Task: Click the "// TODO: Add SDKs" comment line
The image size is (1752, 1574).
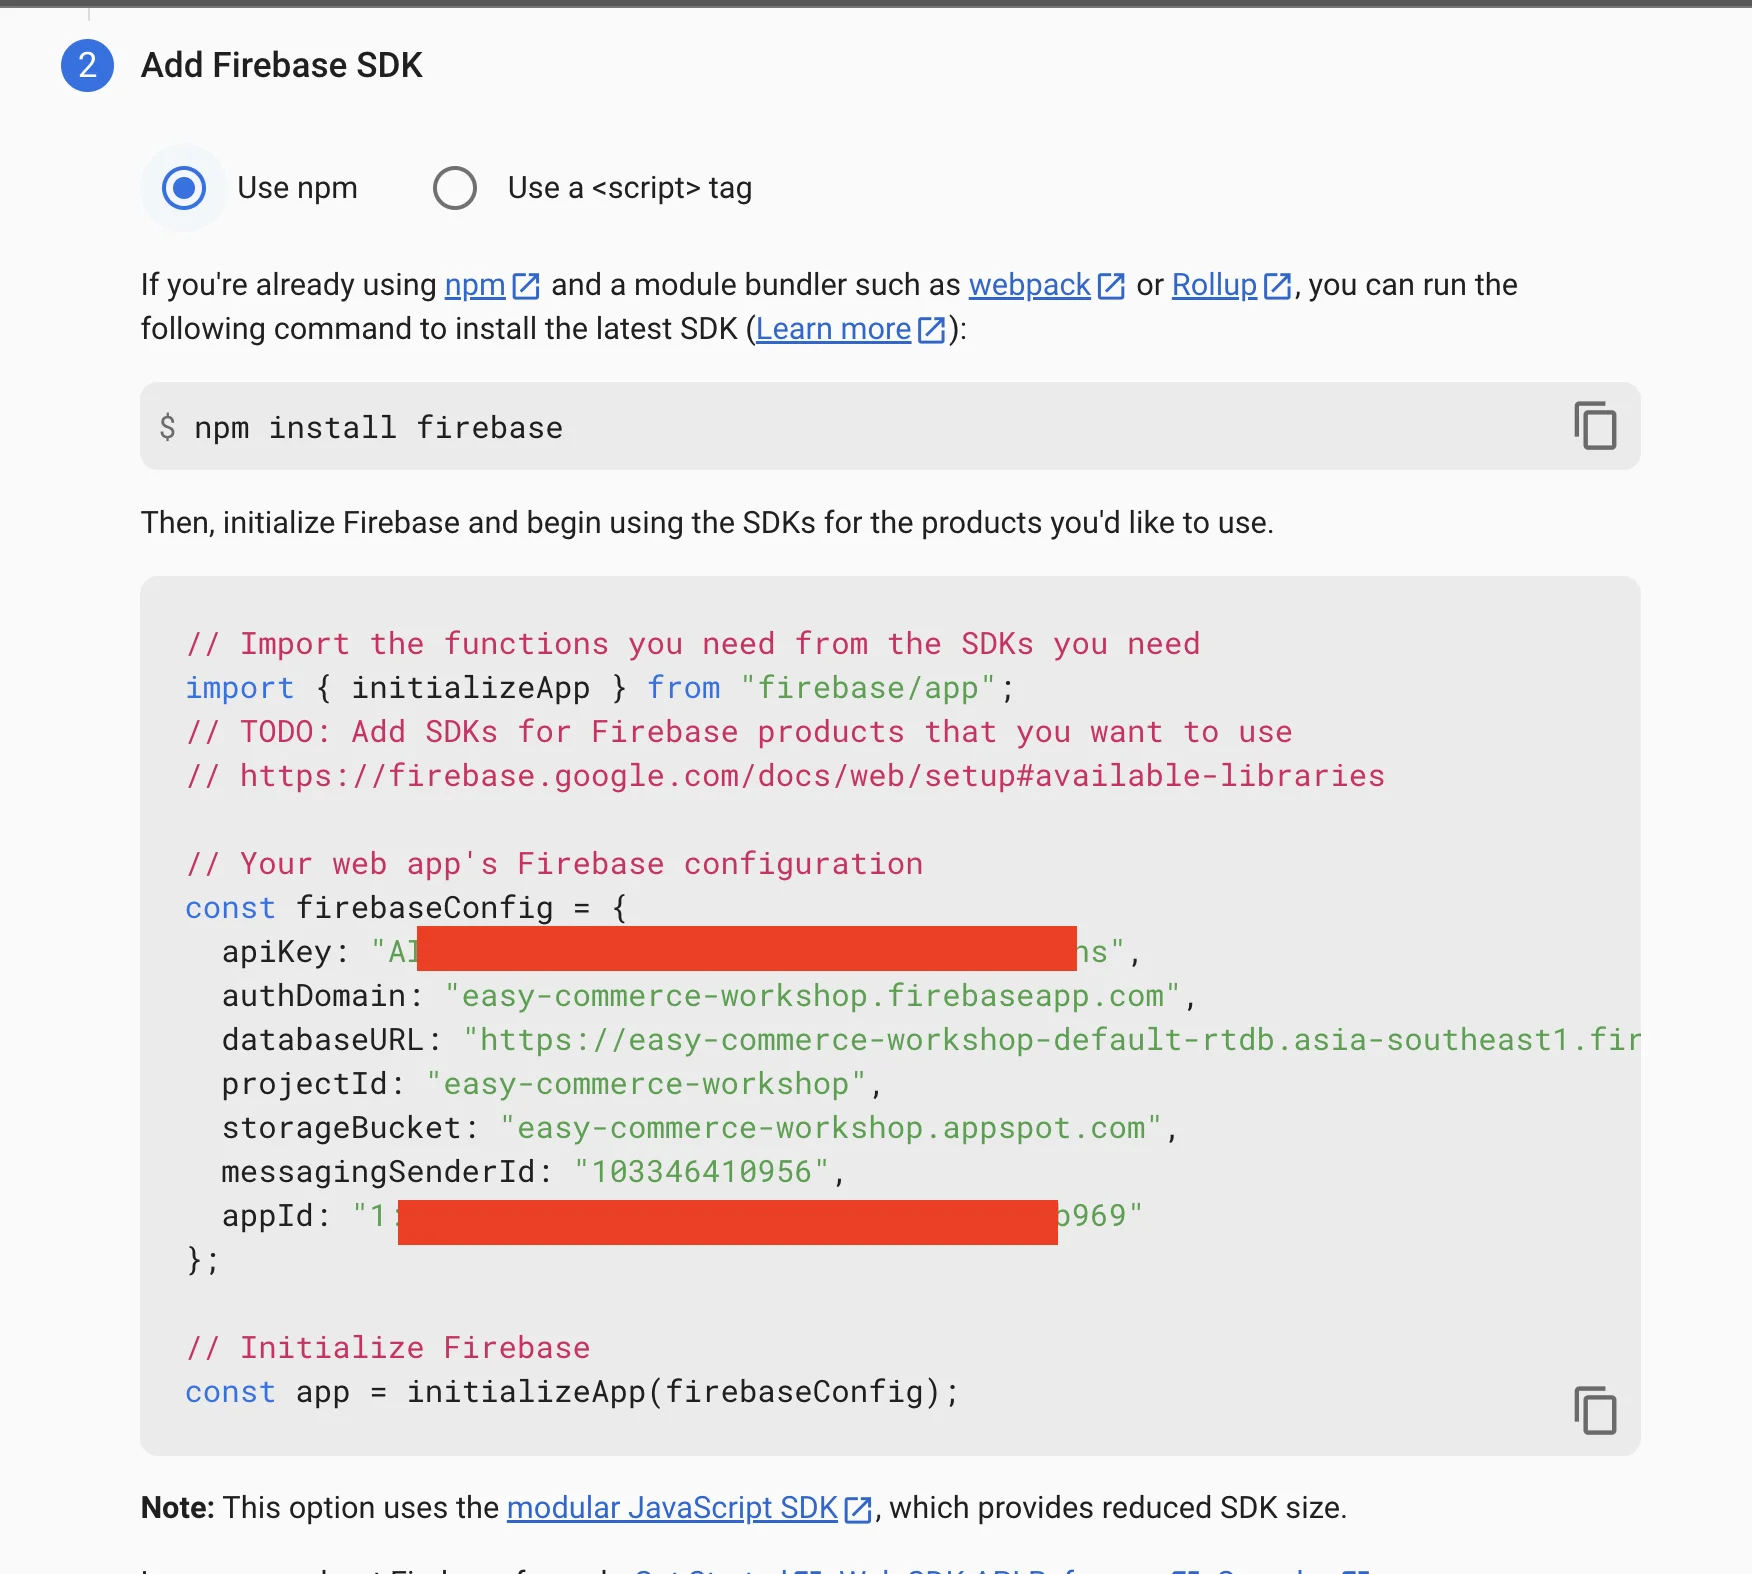Action: [x=739, y=732]
